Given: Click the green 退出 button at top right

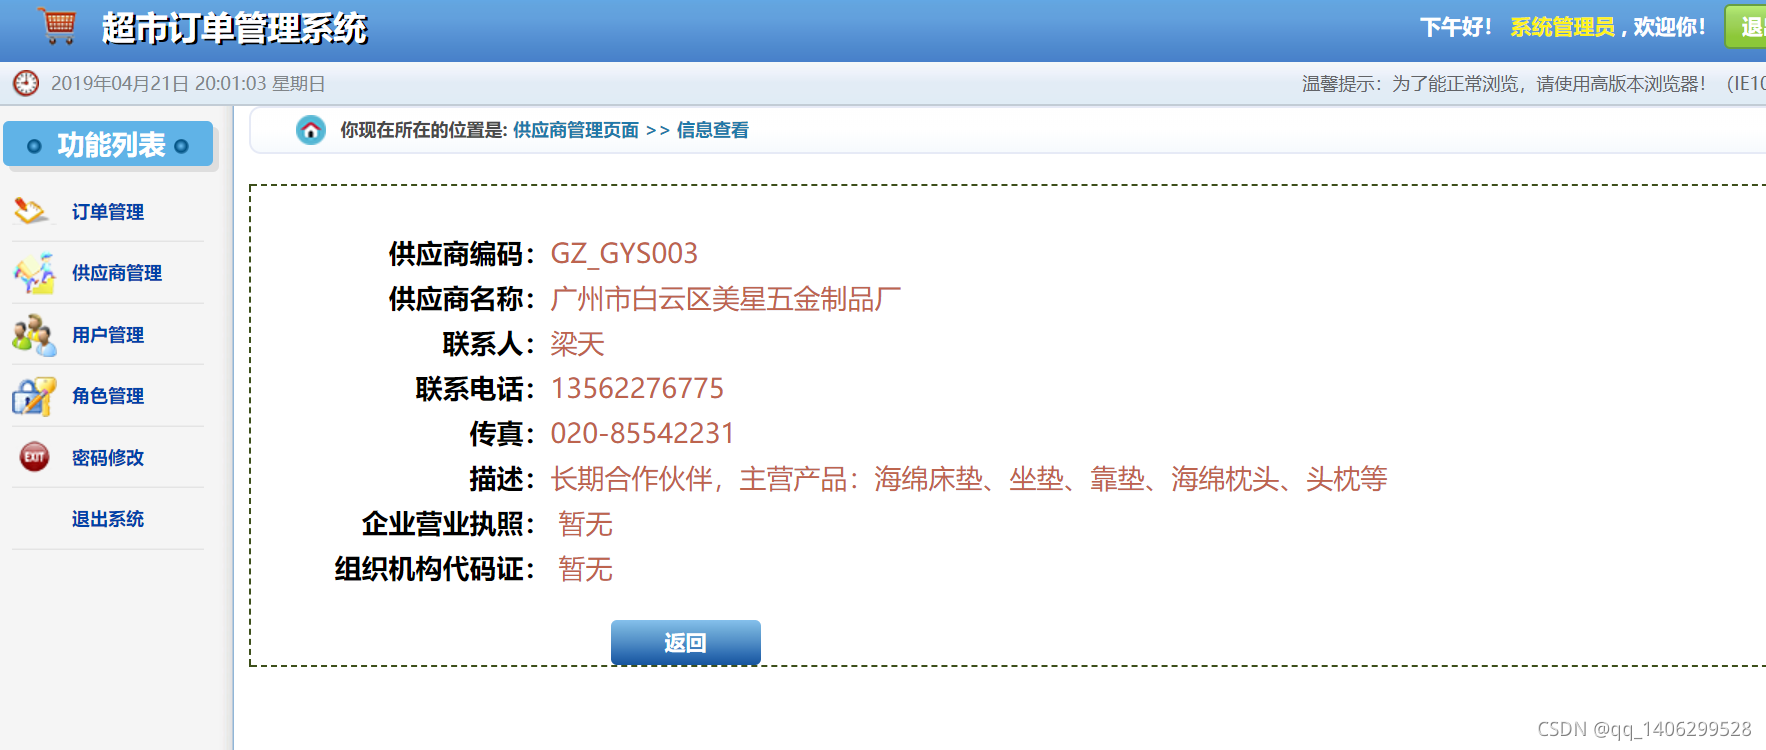Looking at the screenshot, I should 1746,26.
